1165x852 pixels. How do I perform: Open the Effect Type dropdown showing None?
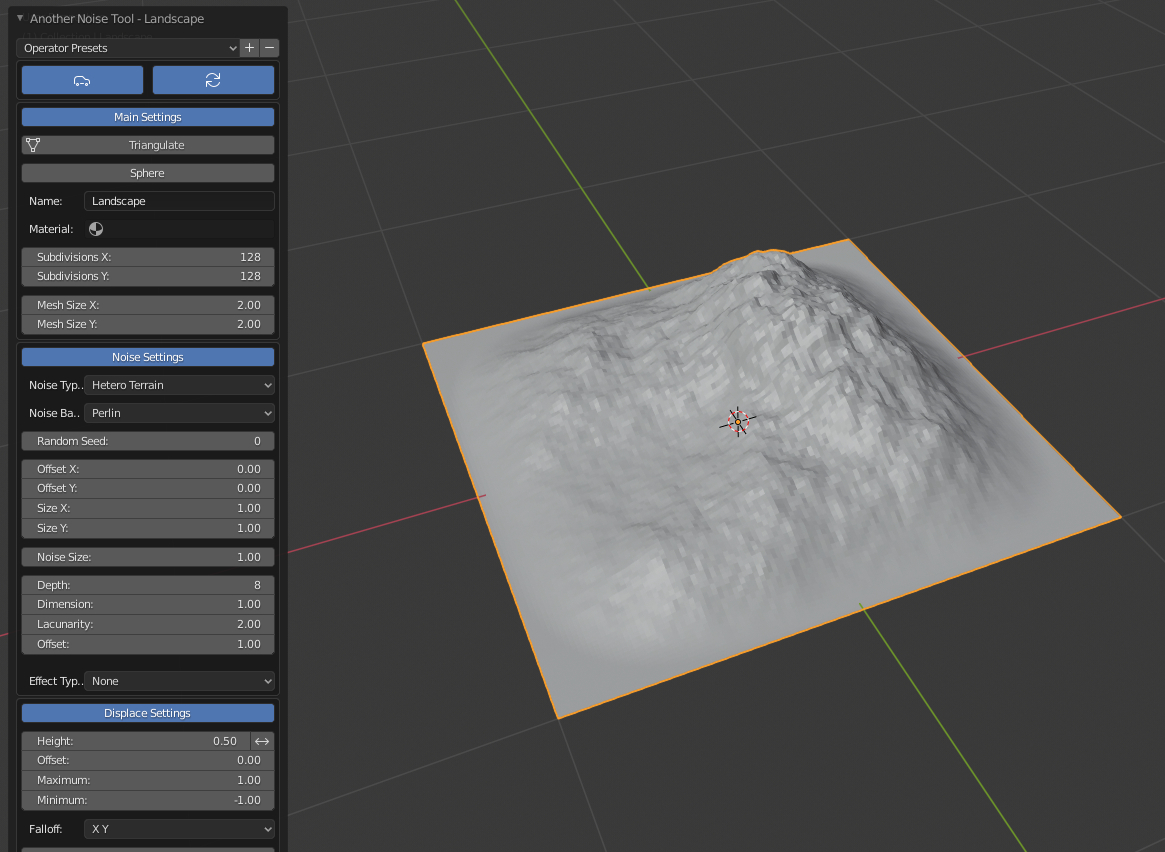(x=179, y=681)
